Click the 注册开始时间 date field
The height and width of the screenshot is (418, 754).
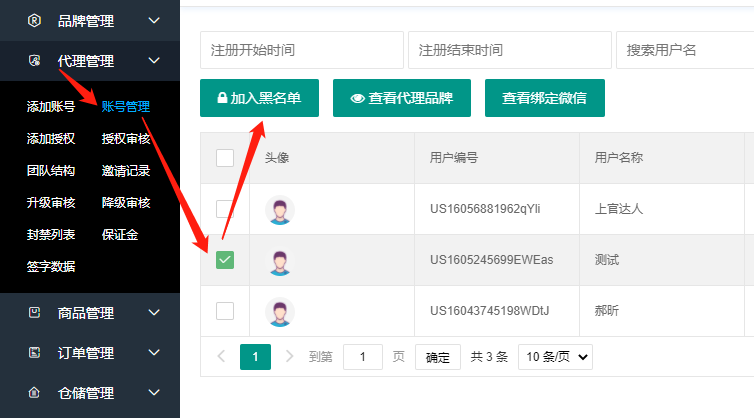click(300, 50)
